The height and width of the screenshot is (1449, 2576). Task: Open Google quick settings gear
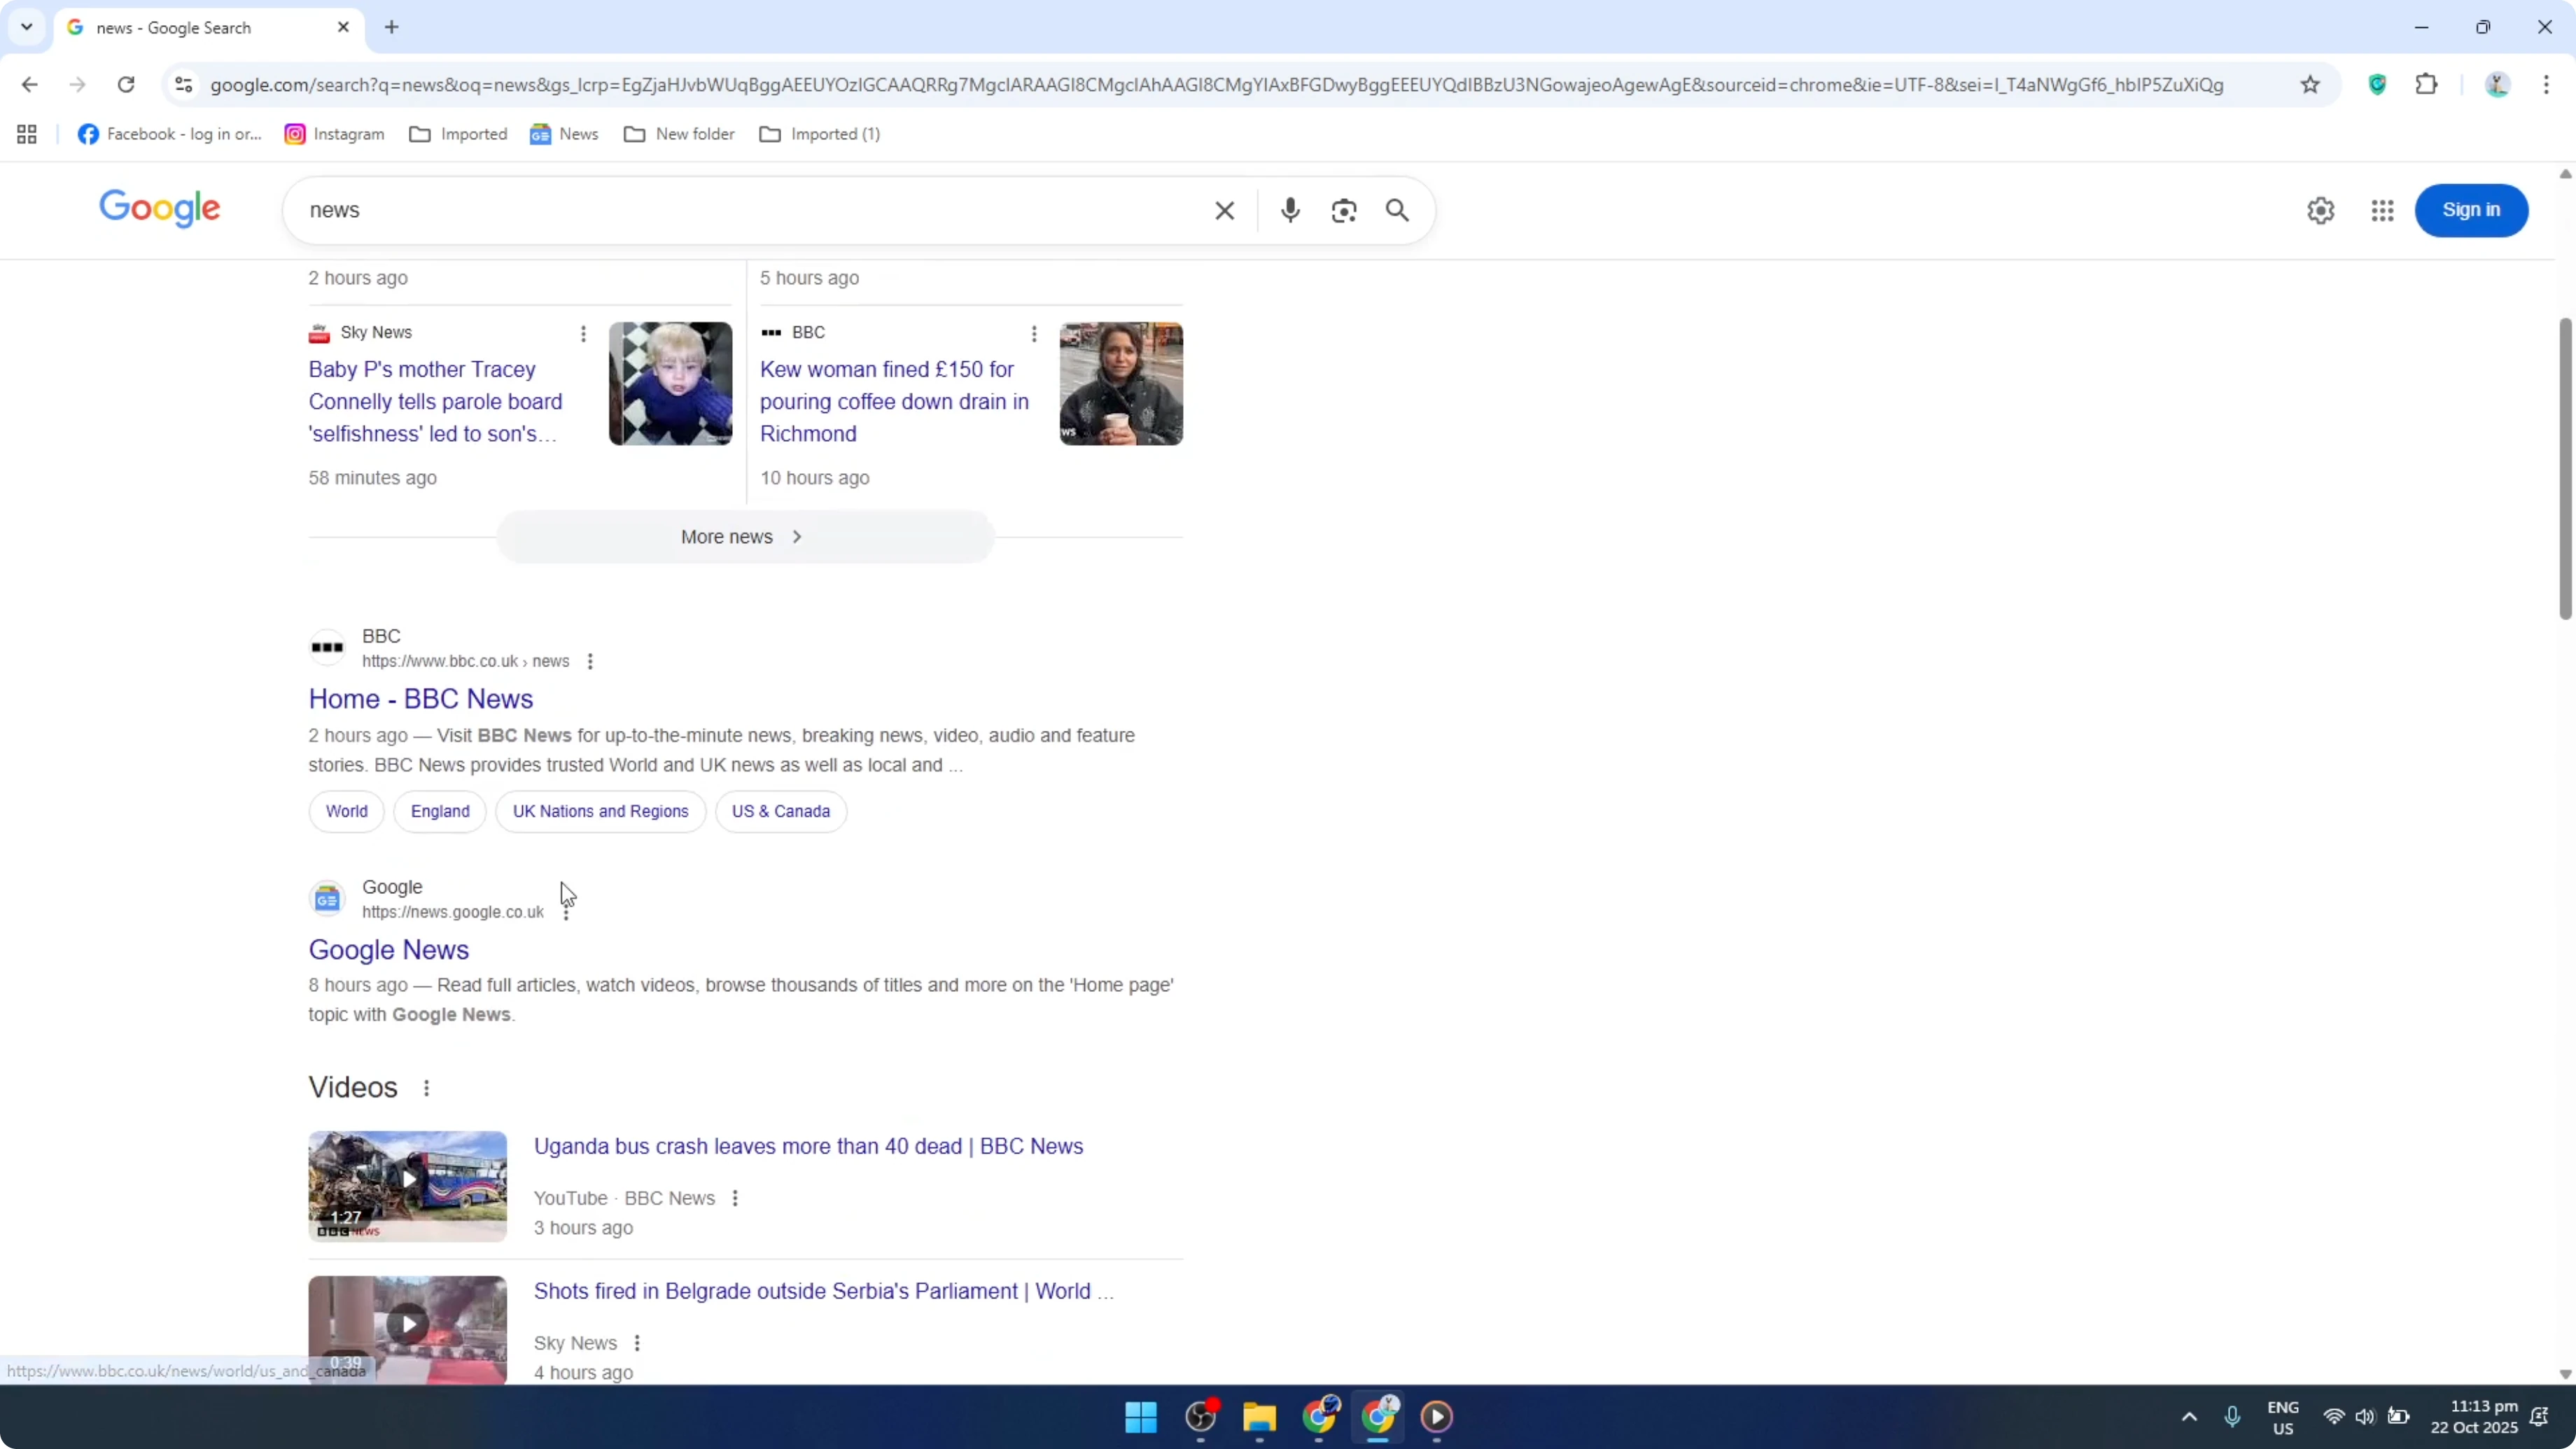point(2320,210)
